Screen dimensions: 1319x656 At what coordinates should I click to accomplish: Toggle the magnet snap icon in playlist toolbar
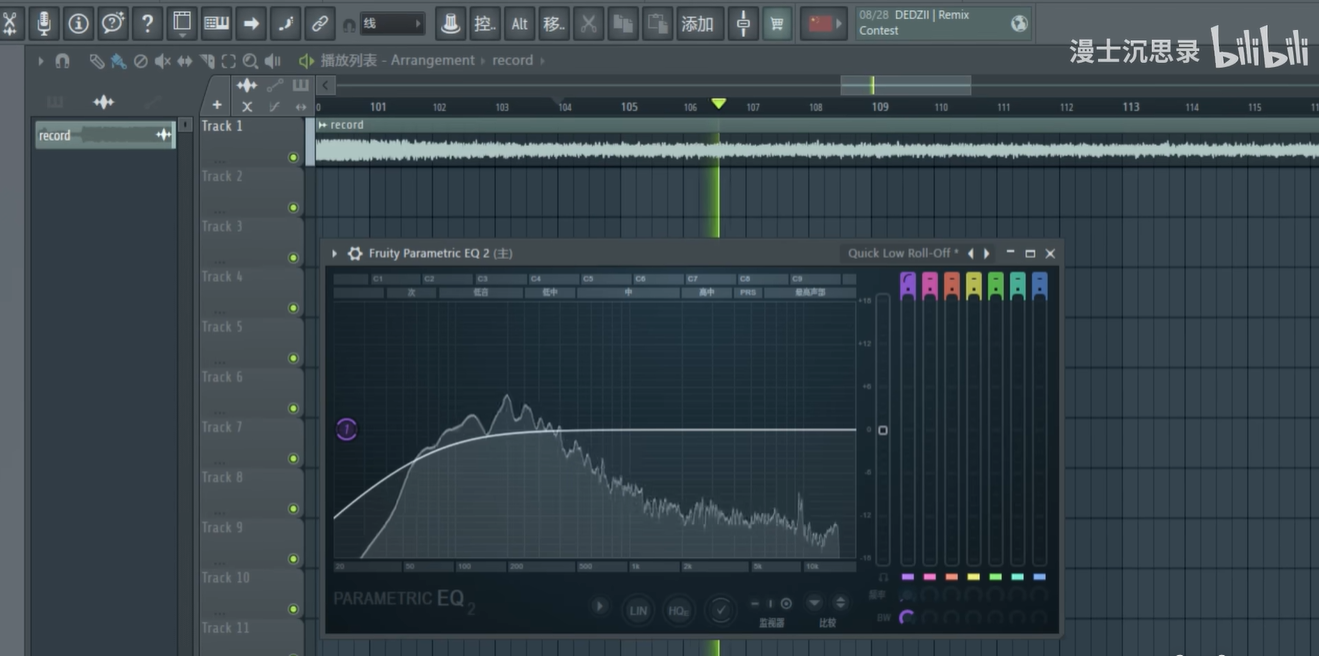(x=62, y=61)
